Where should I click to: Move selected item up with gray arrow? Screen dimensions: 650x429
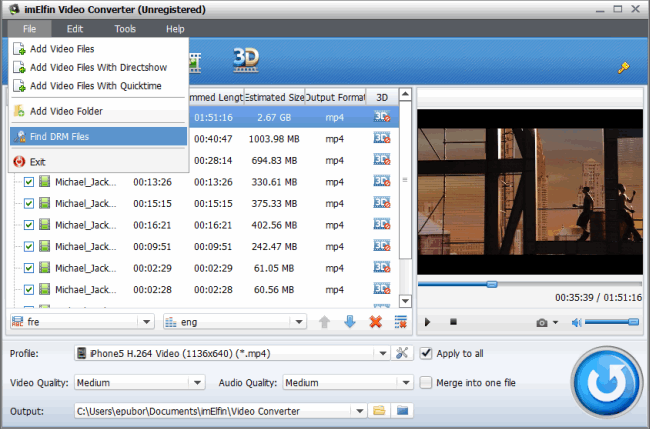tap(325, 322)
